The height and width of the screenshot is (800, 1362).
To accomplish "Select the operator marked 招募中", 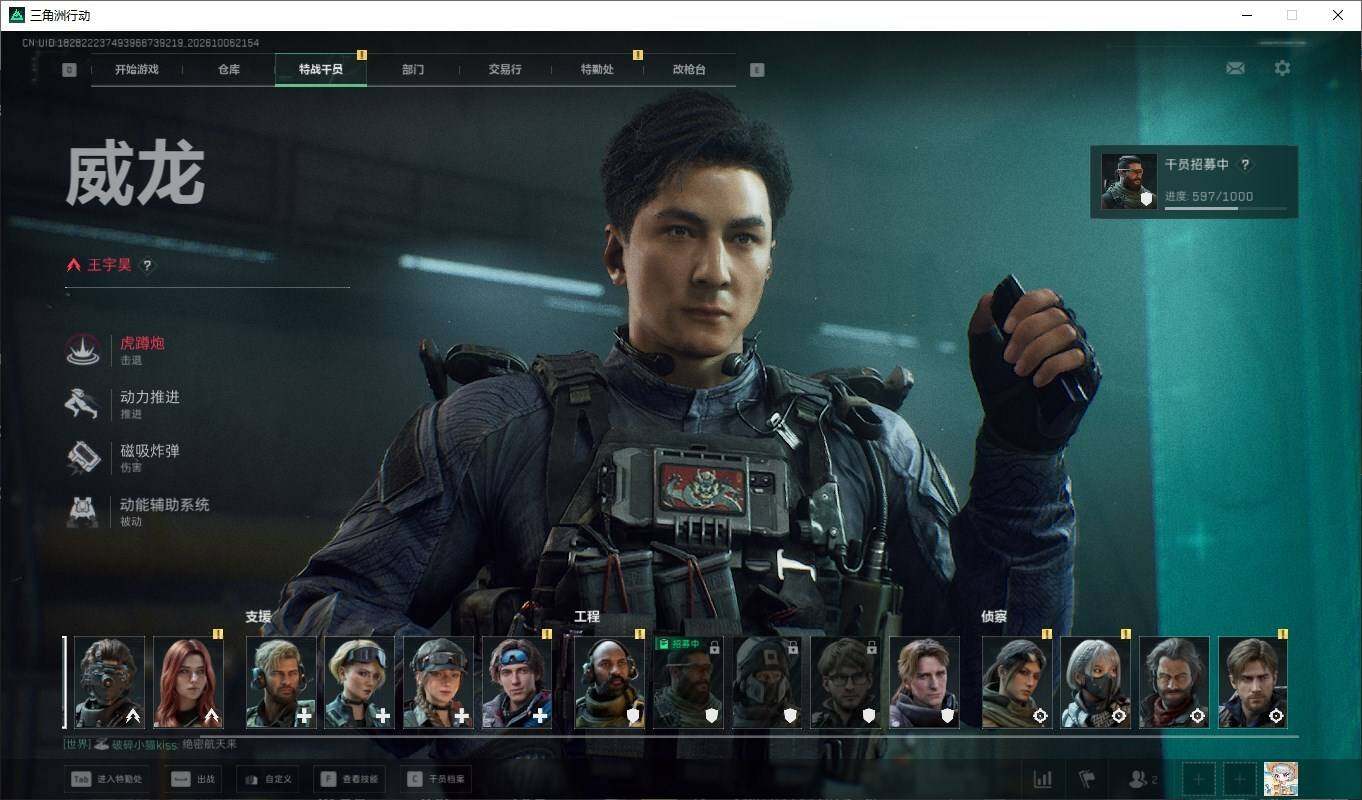I will 688,682.
